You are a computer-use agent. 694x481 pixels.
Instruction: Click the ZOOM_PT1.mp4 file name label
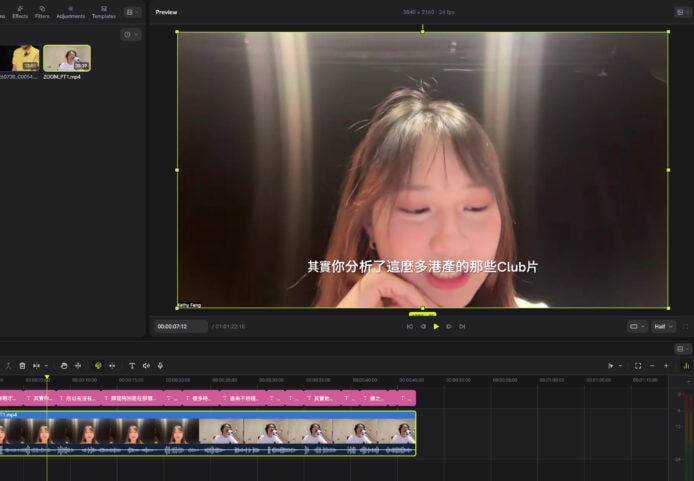click(62, 77)
